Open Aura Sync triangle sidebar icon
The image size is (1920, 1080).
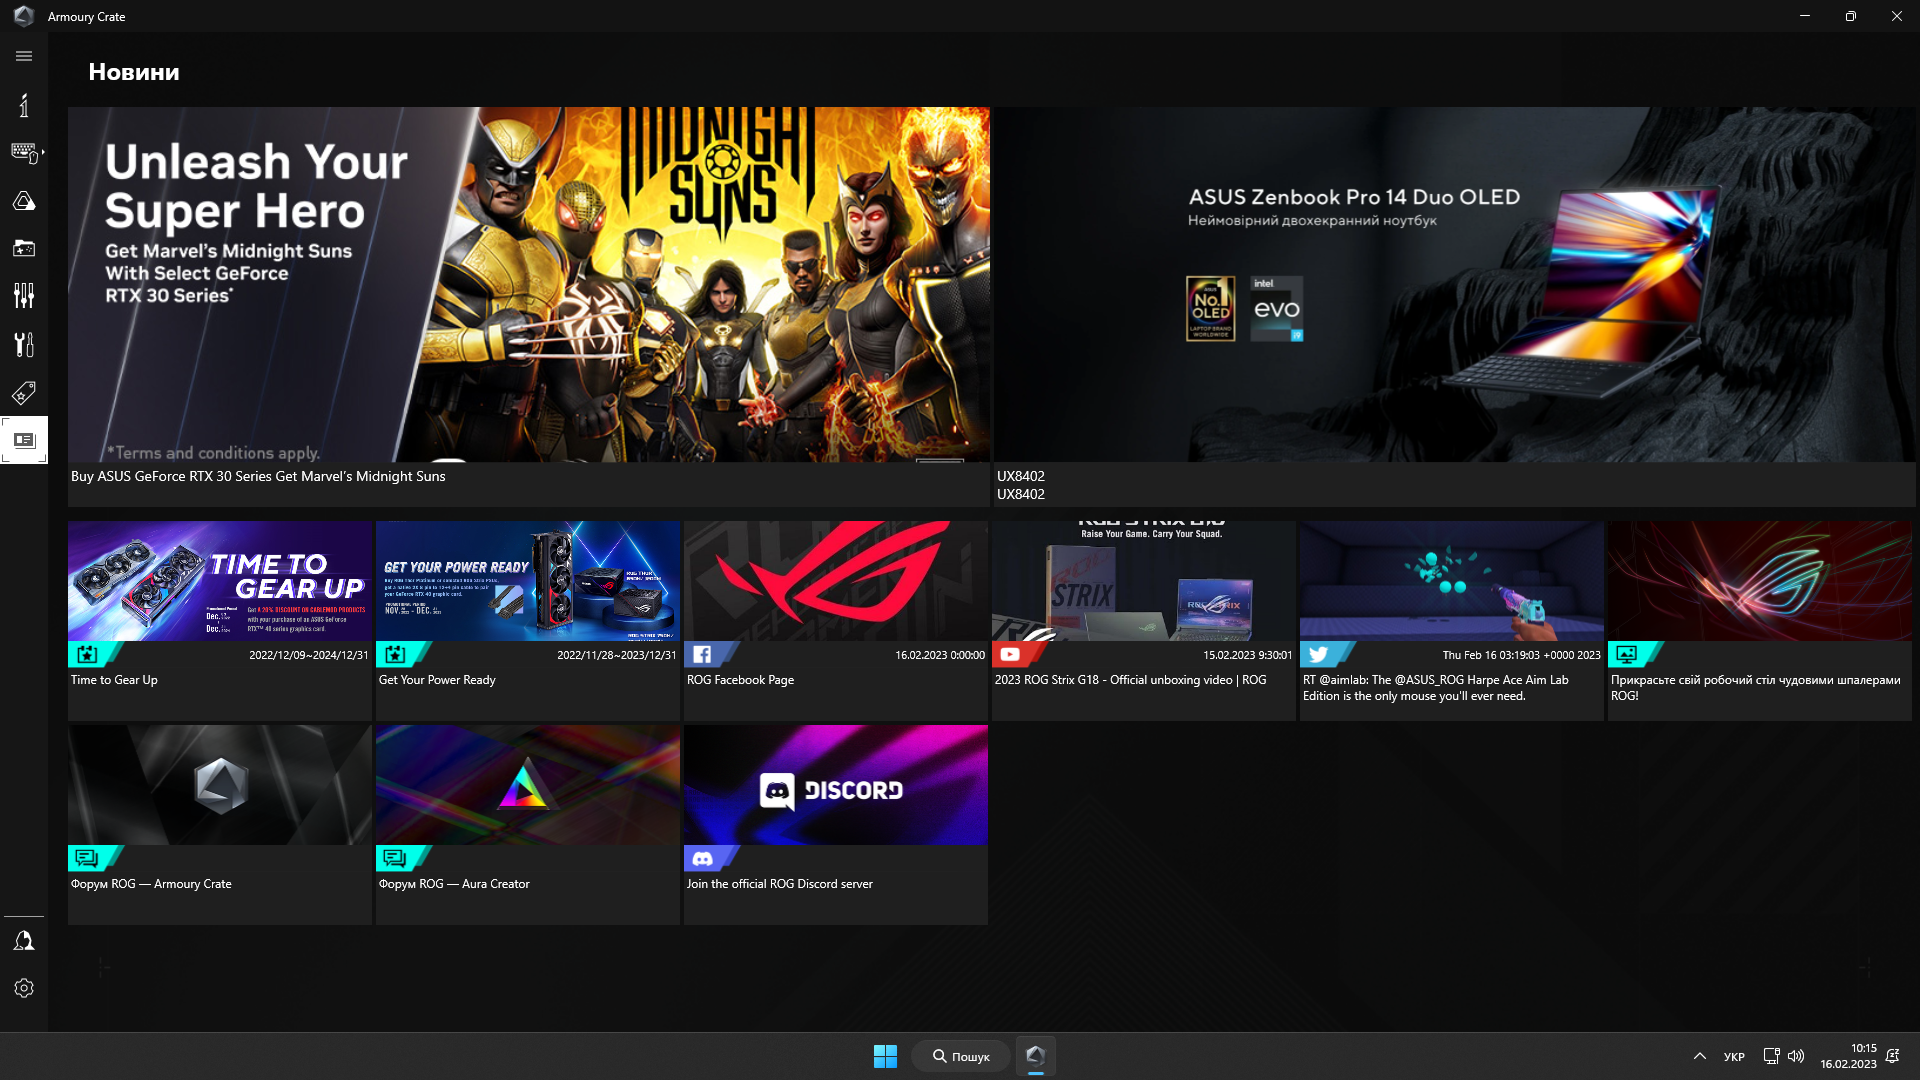point(24,201)
